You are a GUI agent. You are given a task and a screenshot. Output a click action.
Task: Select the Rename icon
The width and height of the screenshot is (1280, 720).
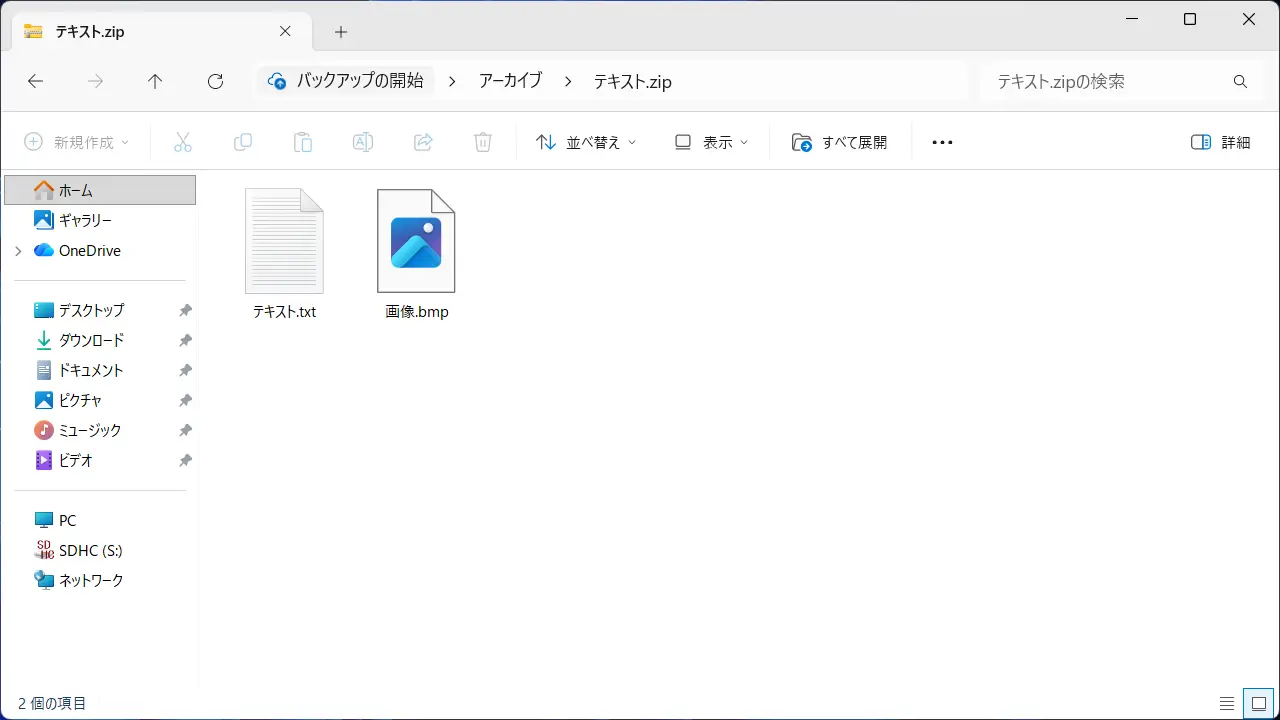(x=363, y=141)
